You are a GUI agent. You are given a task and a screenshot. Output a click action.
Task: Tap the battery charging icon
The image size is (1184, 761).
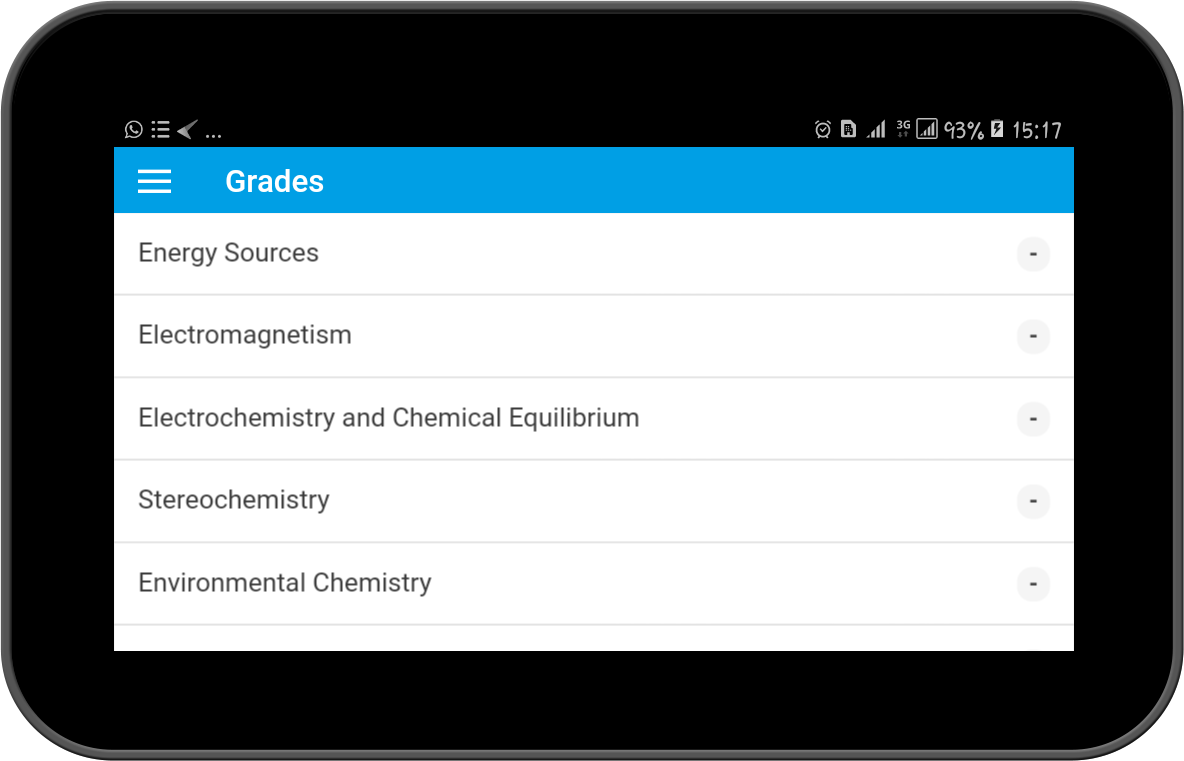997,129
